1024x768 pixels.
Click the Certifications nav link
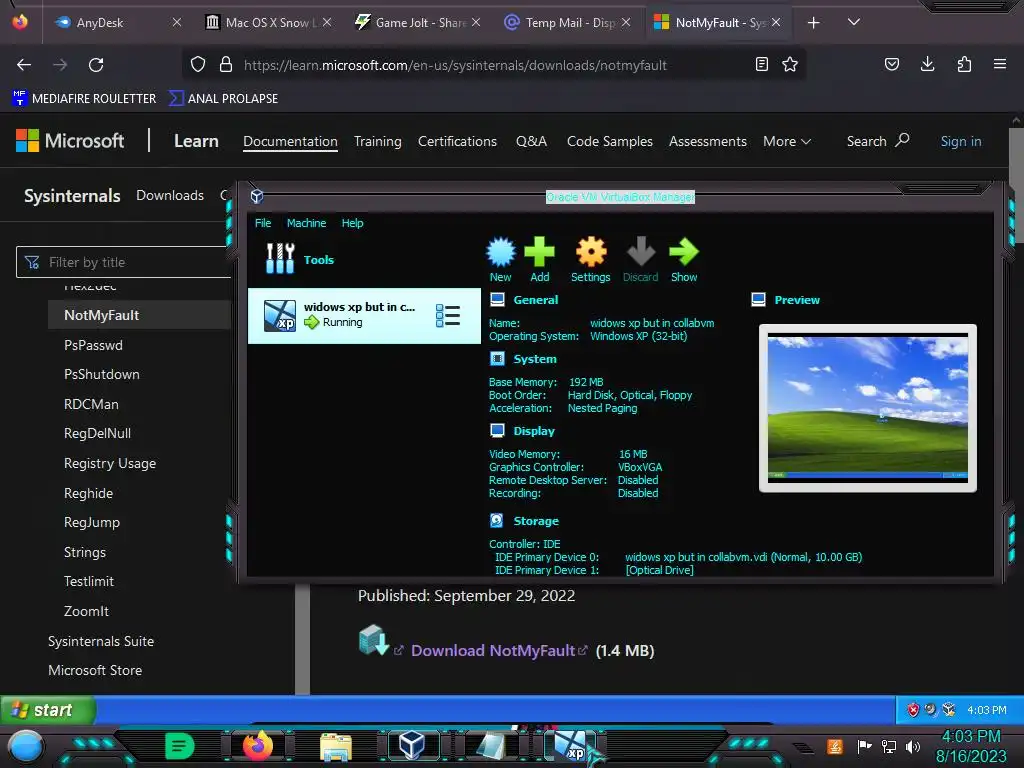pyautogui.click(x=457, y=141)
